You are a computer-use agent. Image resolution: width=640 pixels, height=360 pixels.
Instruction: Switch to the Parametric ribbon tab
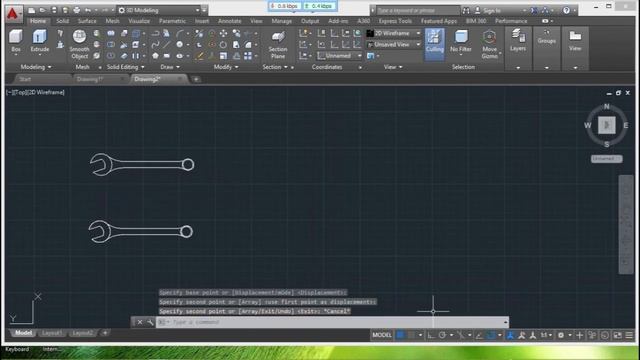click(x=172, y=21)
